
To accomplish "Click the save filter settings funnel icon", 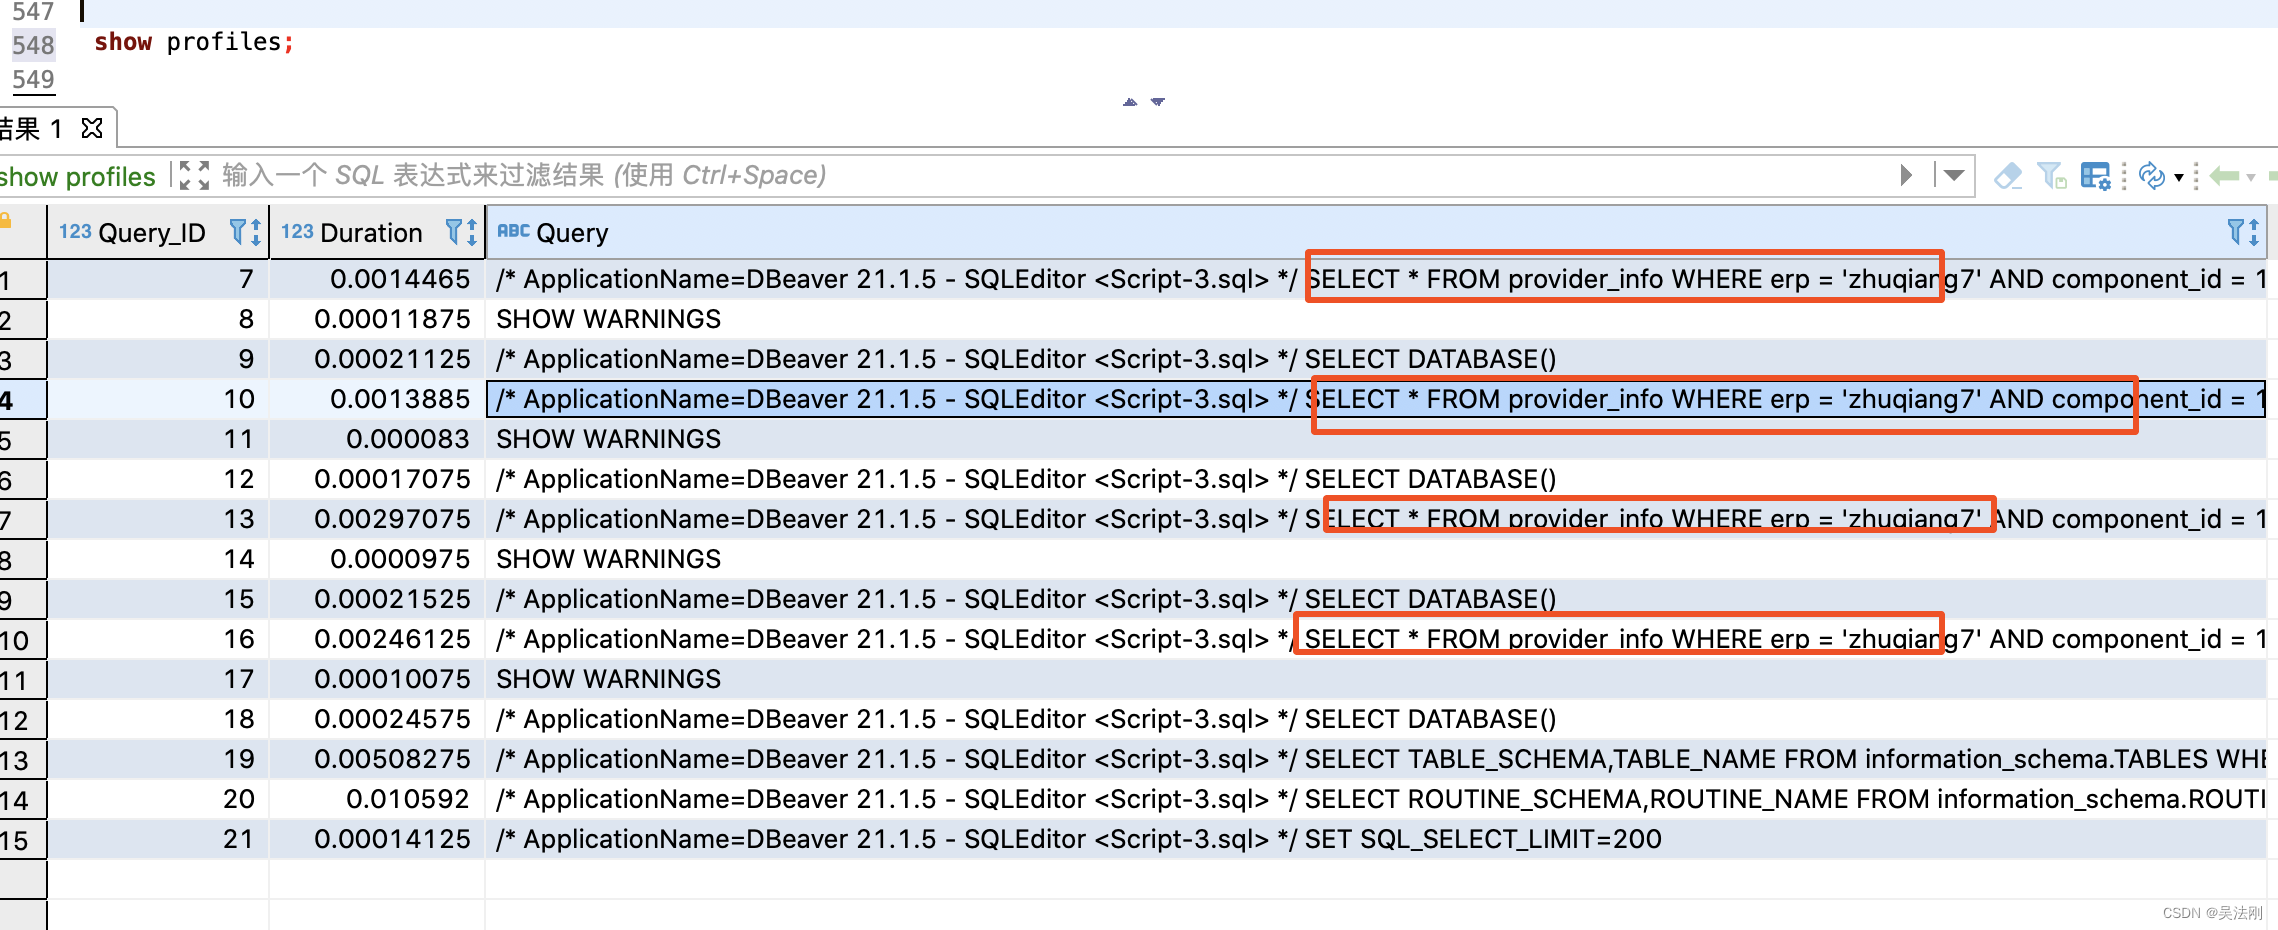I will (2052, 176).
